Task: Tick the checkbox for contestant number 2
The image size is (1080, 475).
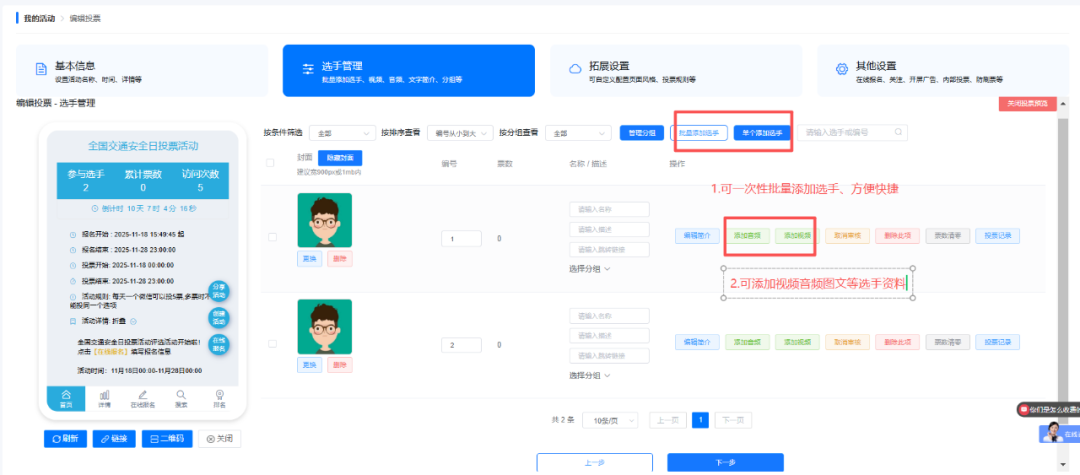Action: [x=272, y=345]
